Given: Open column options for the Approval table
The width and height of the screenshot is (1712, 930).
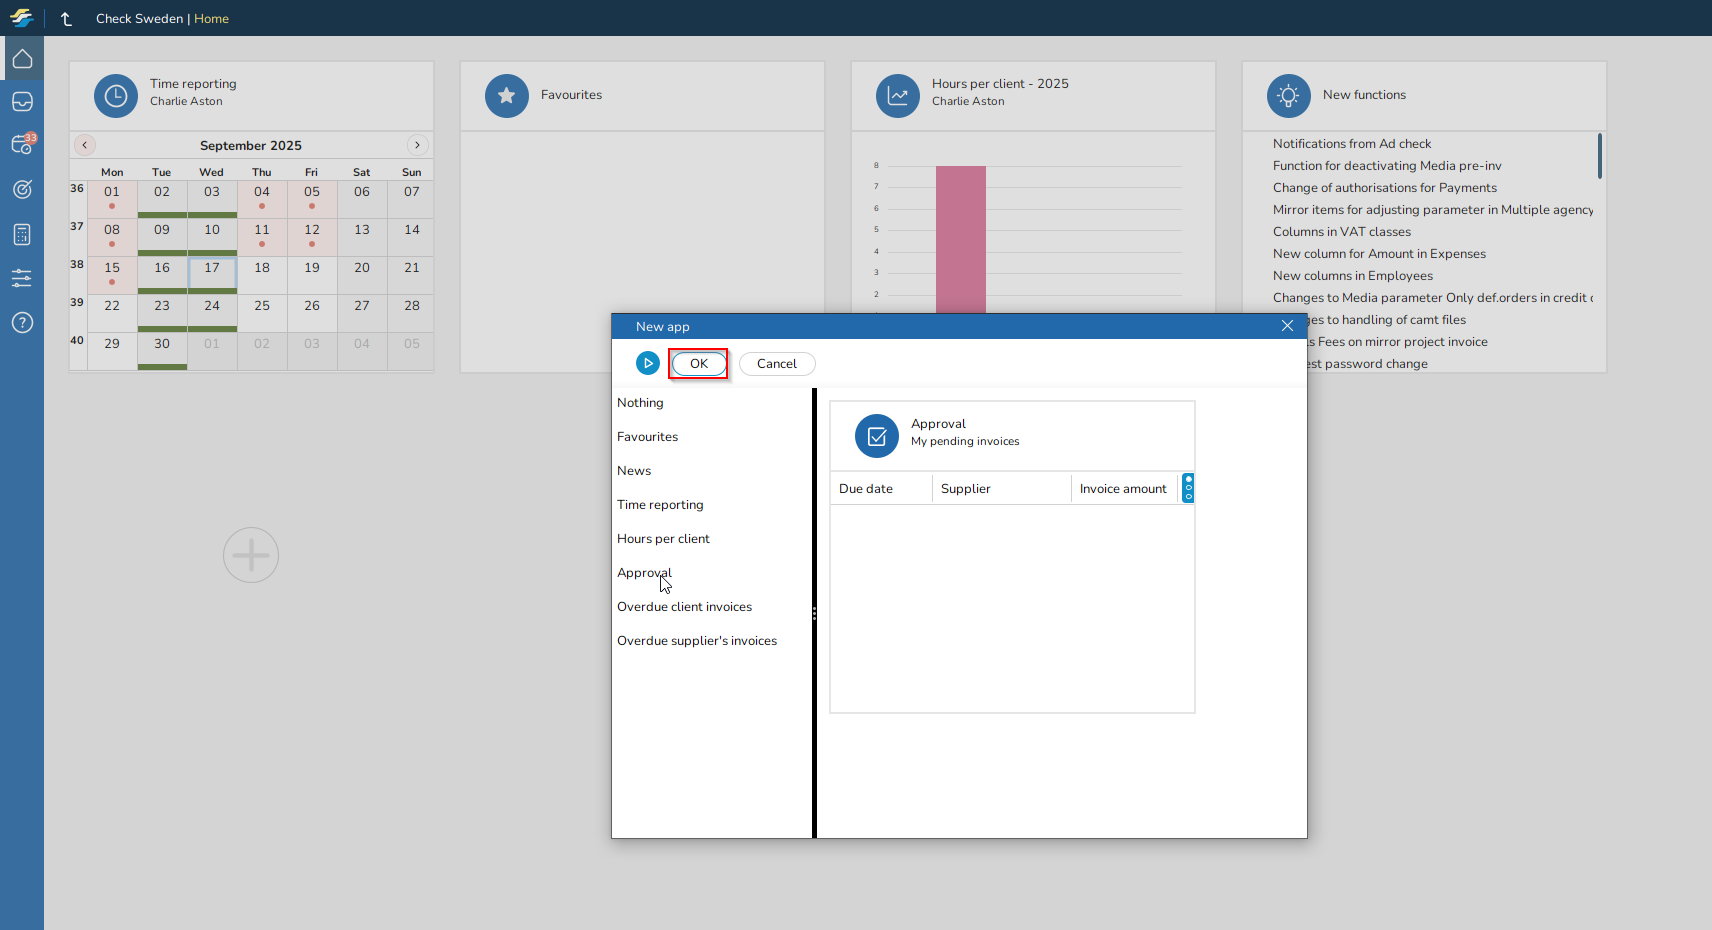Looking at the screenshot, I should pyautogui.click(x=1188, y=488).
